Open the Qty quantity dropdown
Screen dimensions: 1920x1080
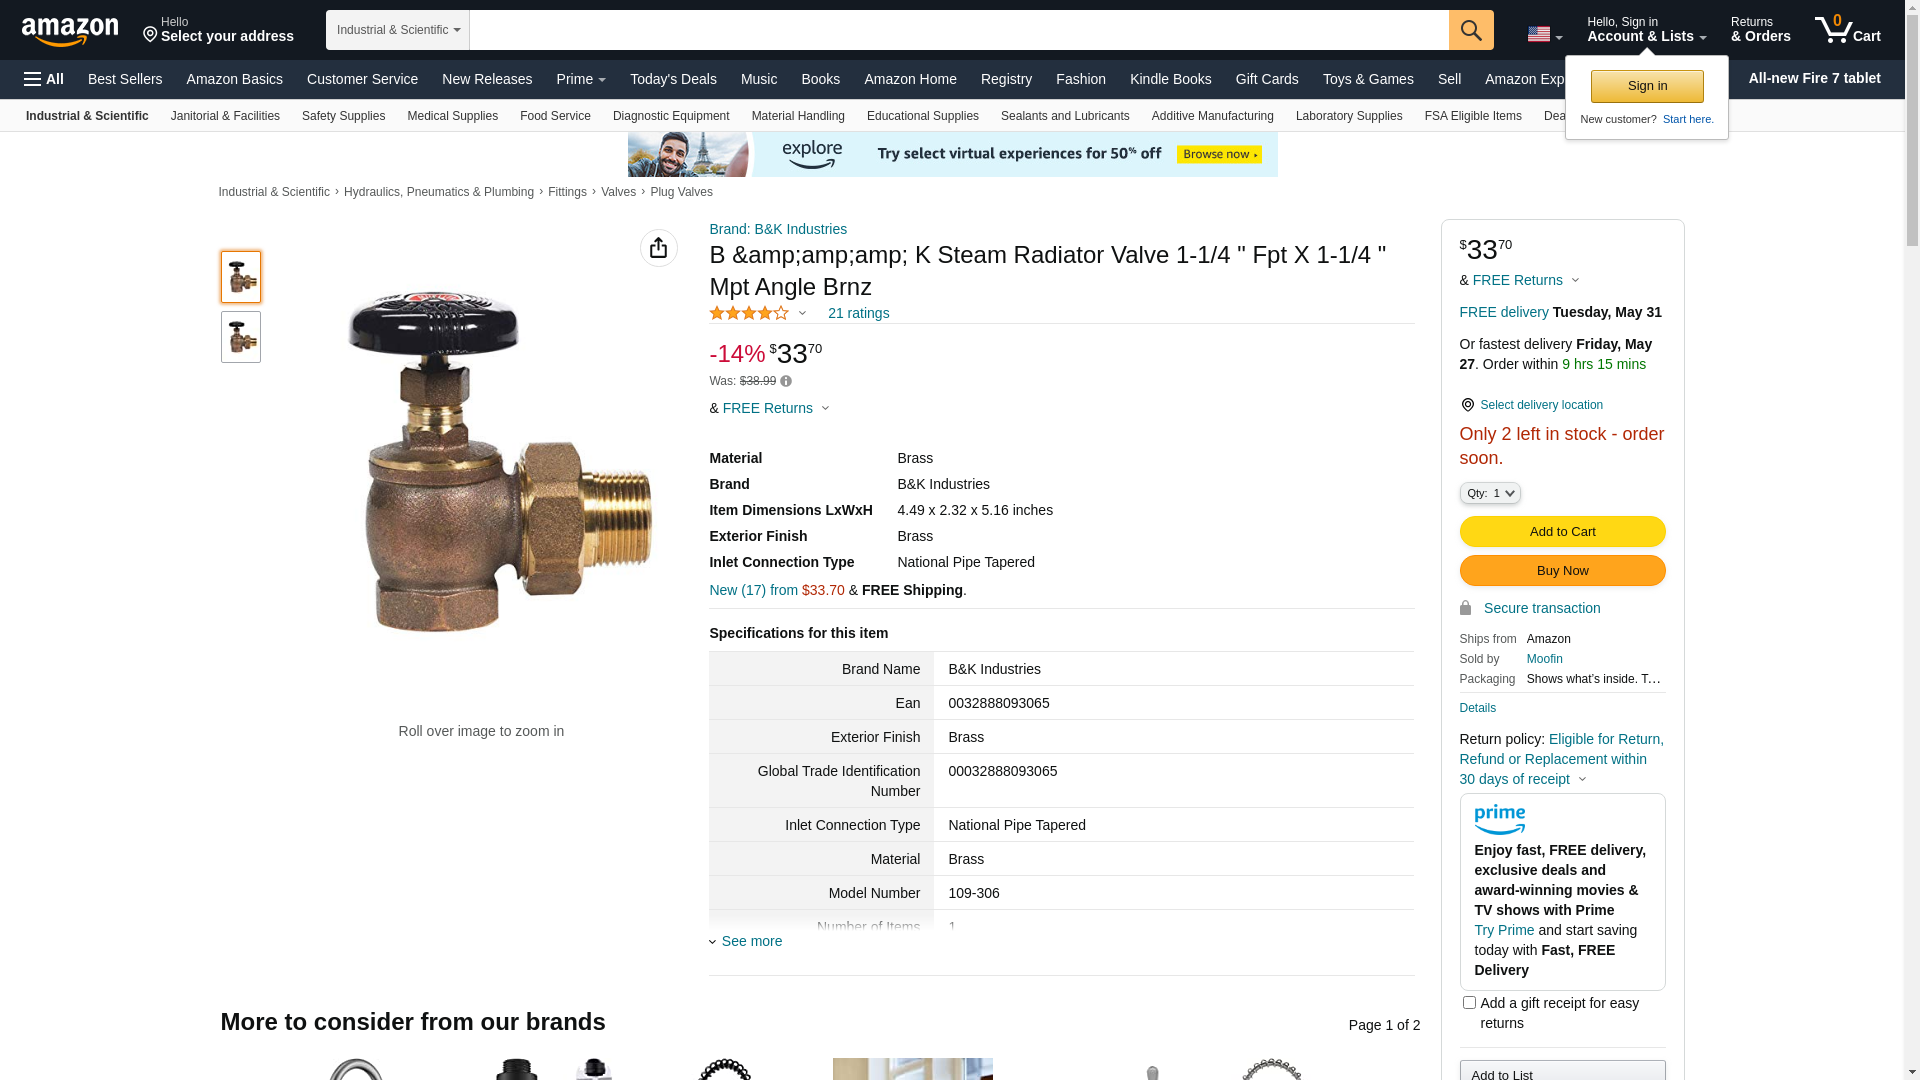(x=1490, y=493)
